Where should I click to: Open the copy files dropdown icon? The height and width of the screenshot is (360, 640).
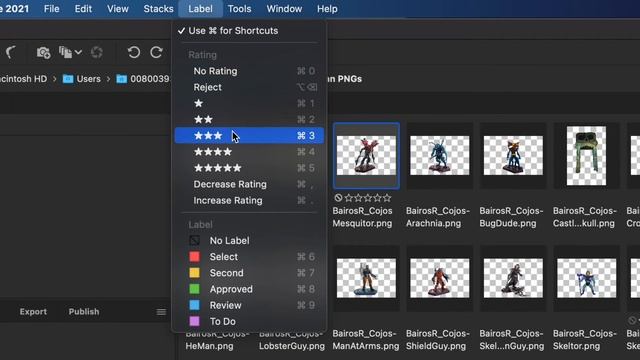point(70,52)
